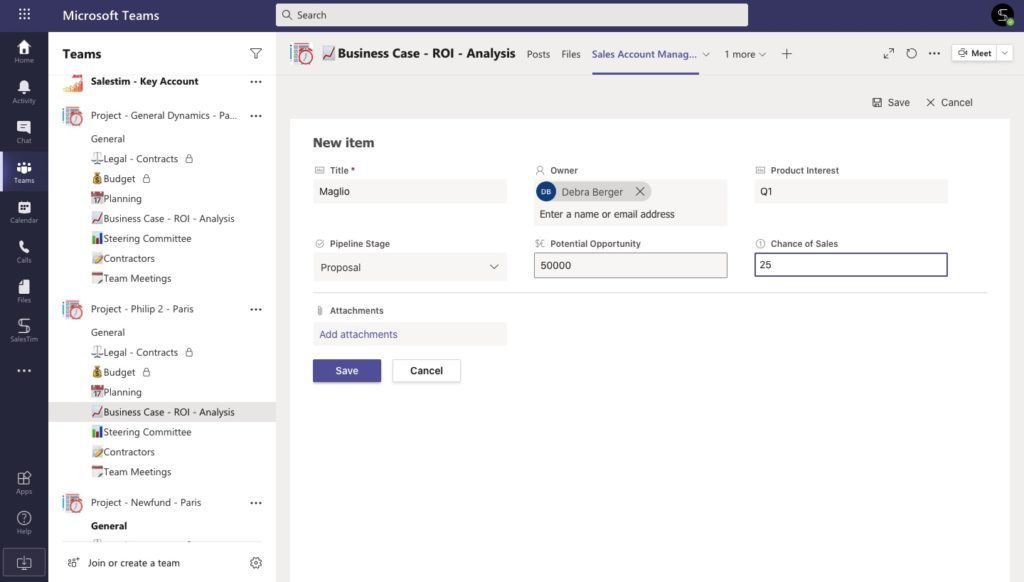Viewport: 1024px width, 582px height.
Task: Click Join or create a team
Action: (x=134, y=562)
